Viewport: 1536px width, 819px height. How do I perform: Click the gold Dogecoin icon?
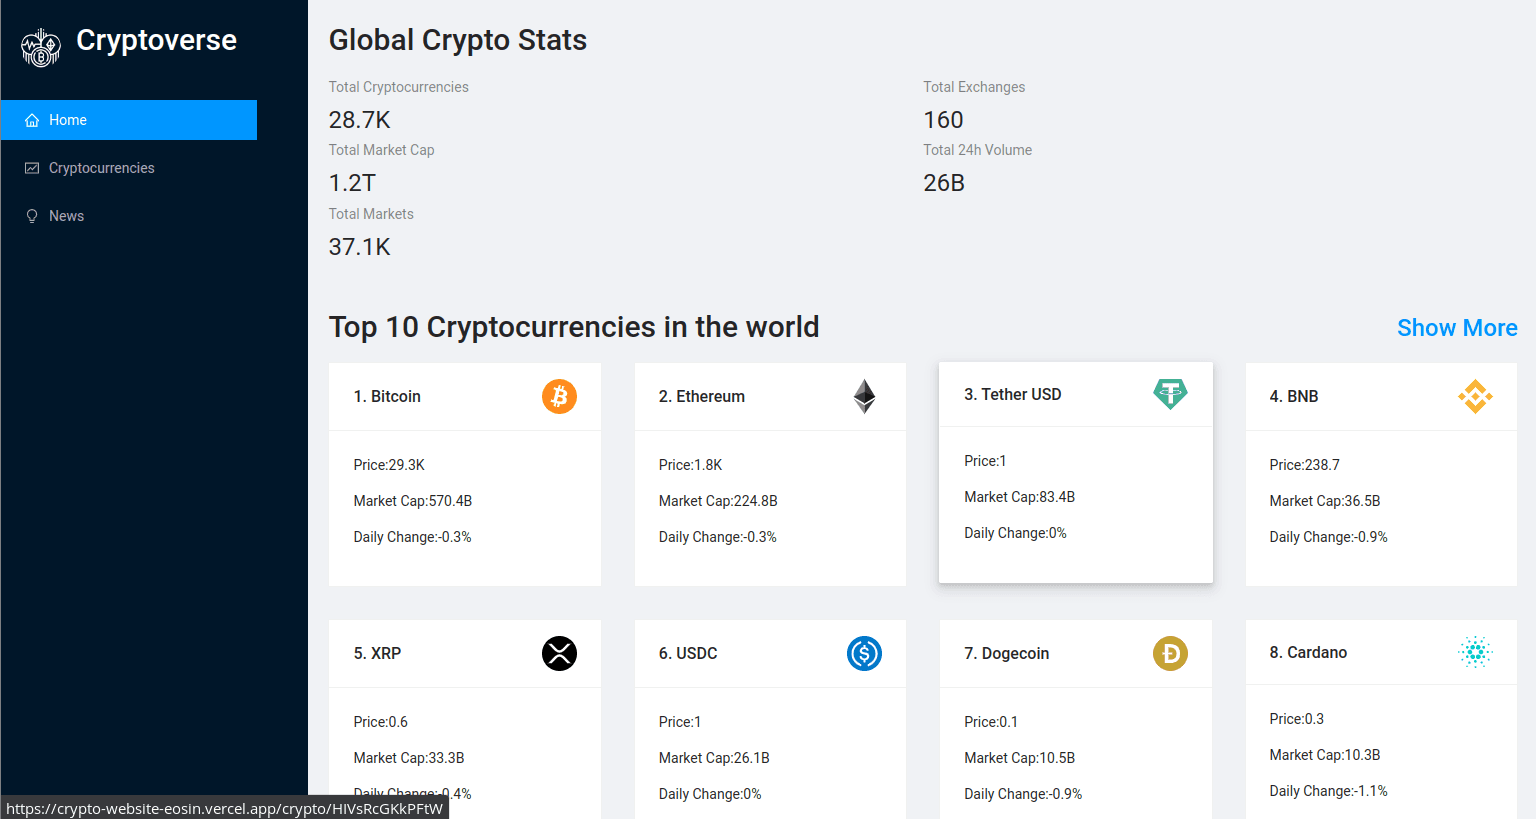[x=1170, y=654]
